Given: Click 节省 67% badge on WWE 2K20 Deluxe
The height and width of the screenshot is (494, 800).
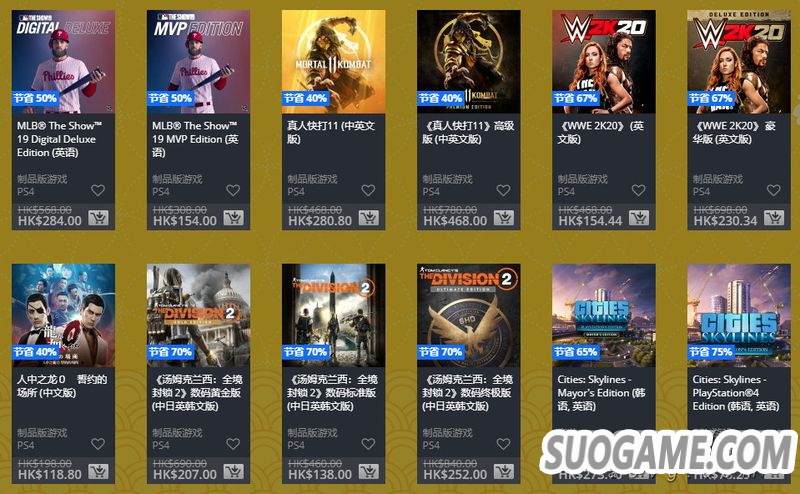Looking at the screenshot, I should [x=711, y=98].
